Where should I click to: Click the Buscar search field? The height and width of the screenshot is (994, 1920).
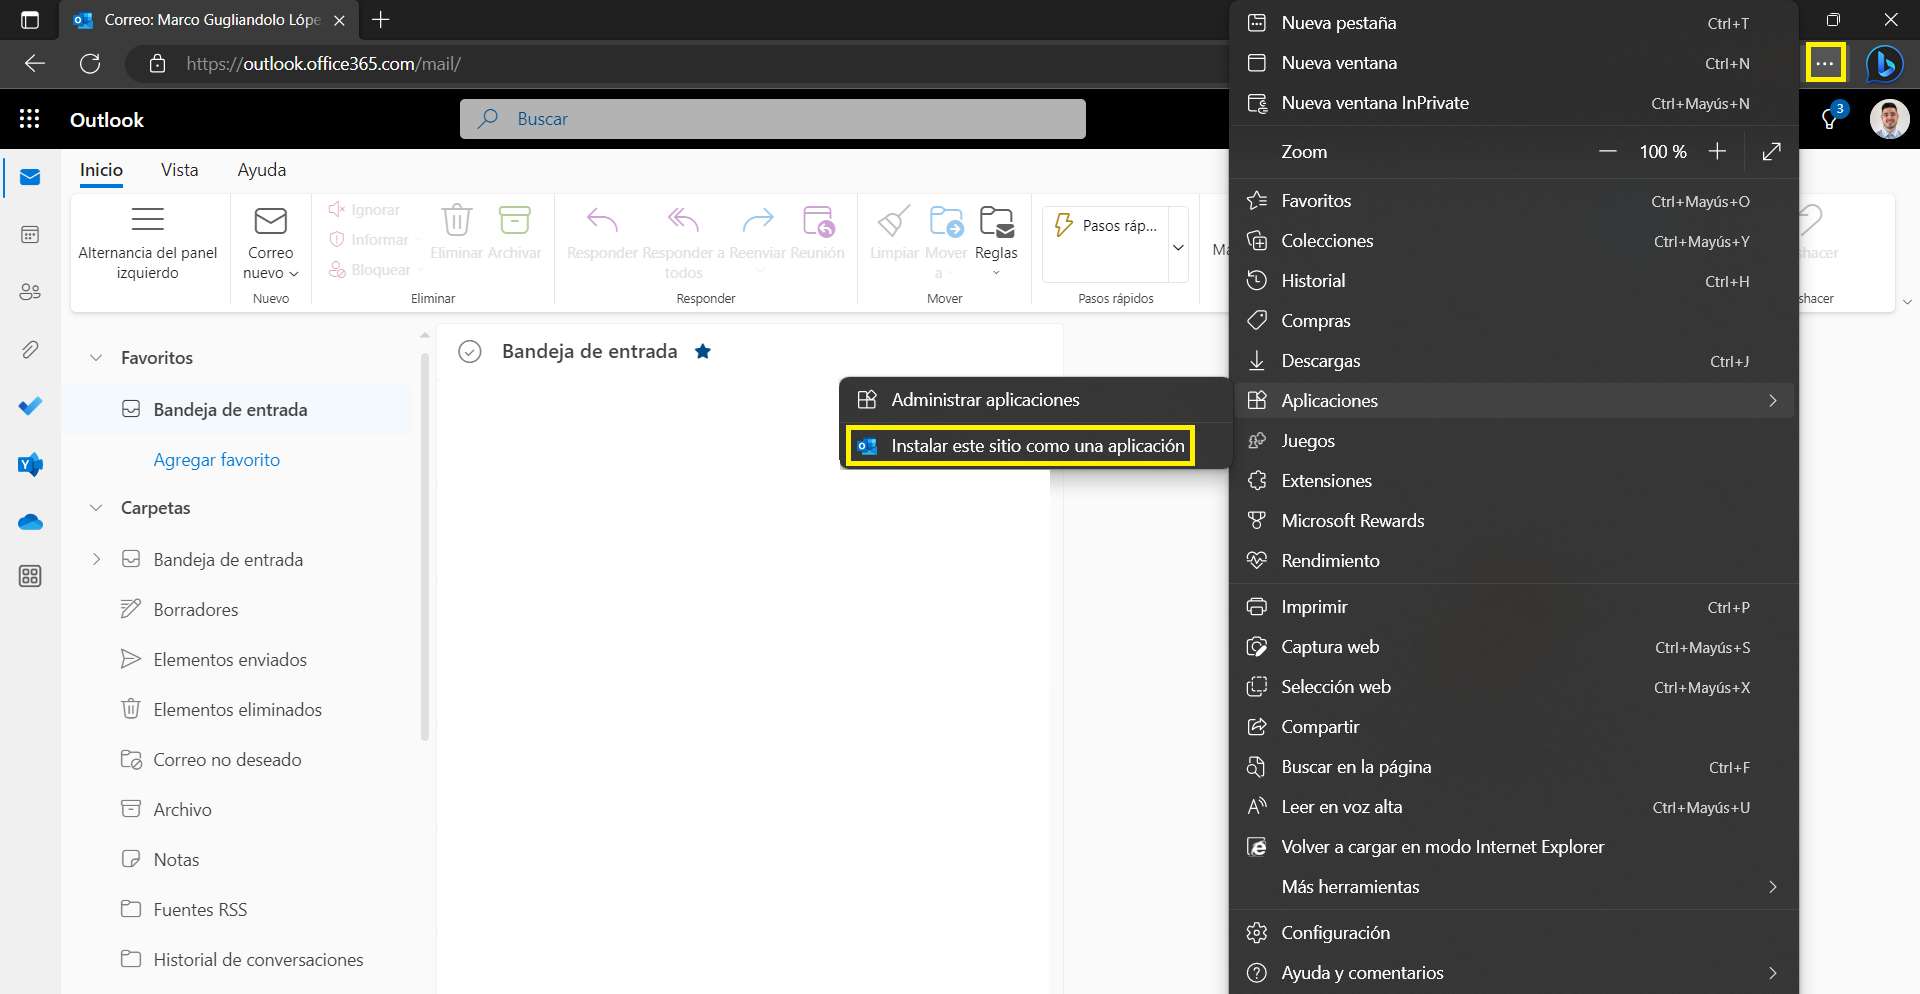pos(773,119)
